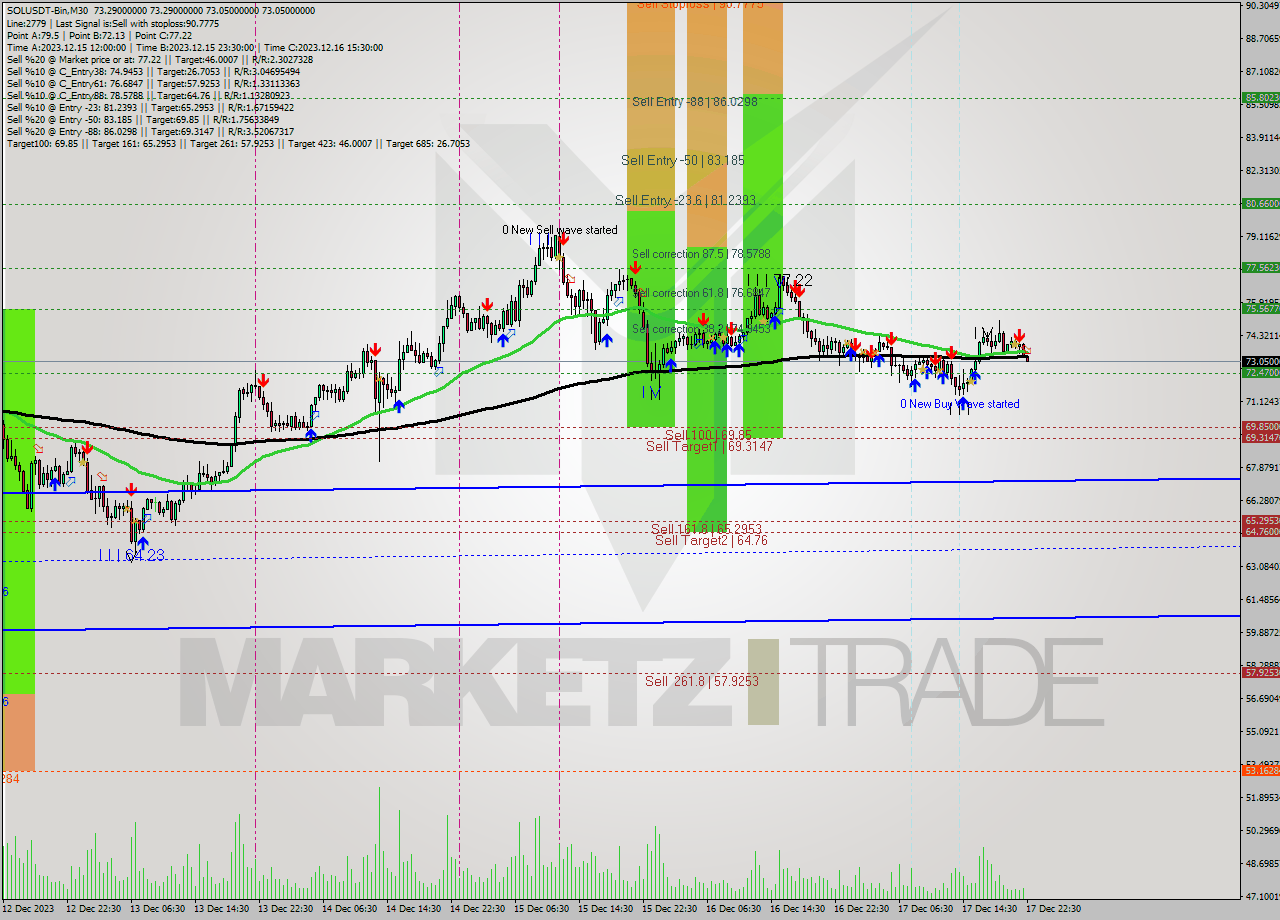The height and width of the screenshot is (920, 1280).
Task: Click the '64.23' low point label
Action: pyautogui.click(x=145, y=555)
